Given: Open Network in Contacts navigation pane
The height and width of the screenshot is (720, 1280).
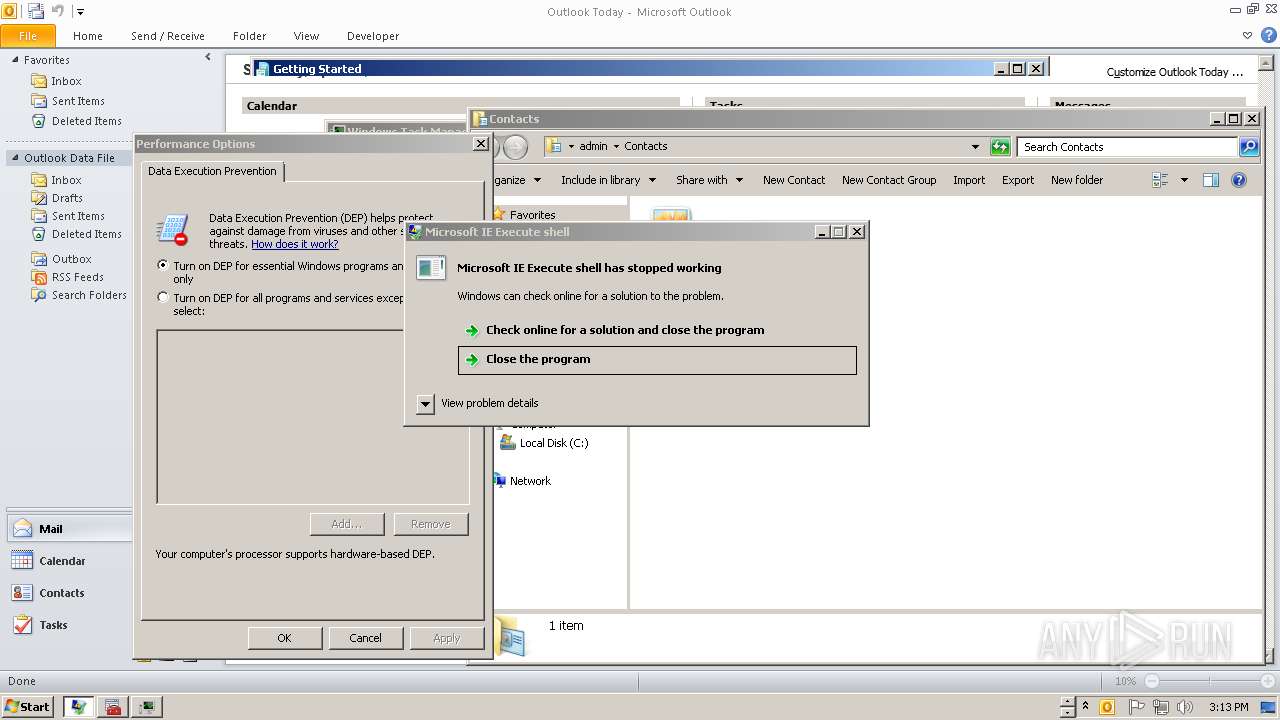Looking at the screenshot, I should pyautogui.click(x=530, y=481).
